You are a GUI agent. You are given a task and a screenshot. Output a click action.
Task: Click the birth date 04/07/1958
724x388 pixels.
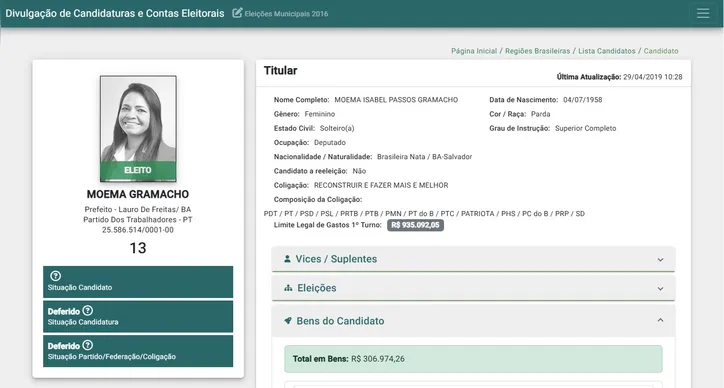pyautogui.click(x=583, y=99)
